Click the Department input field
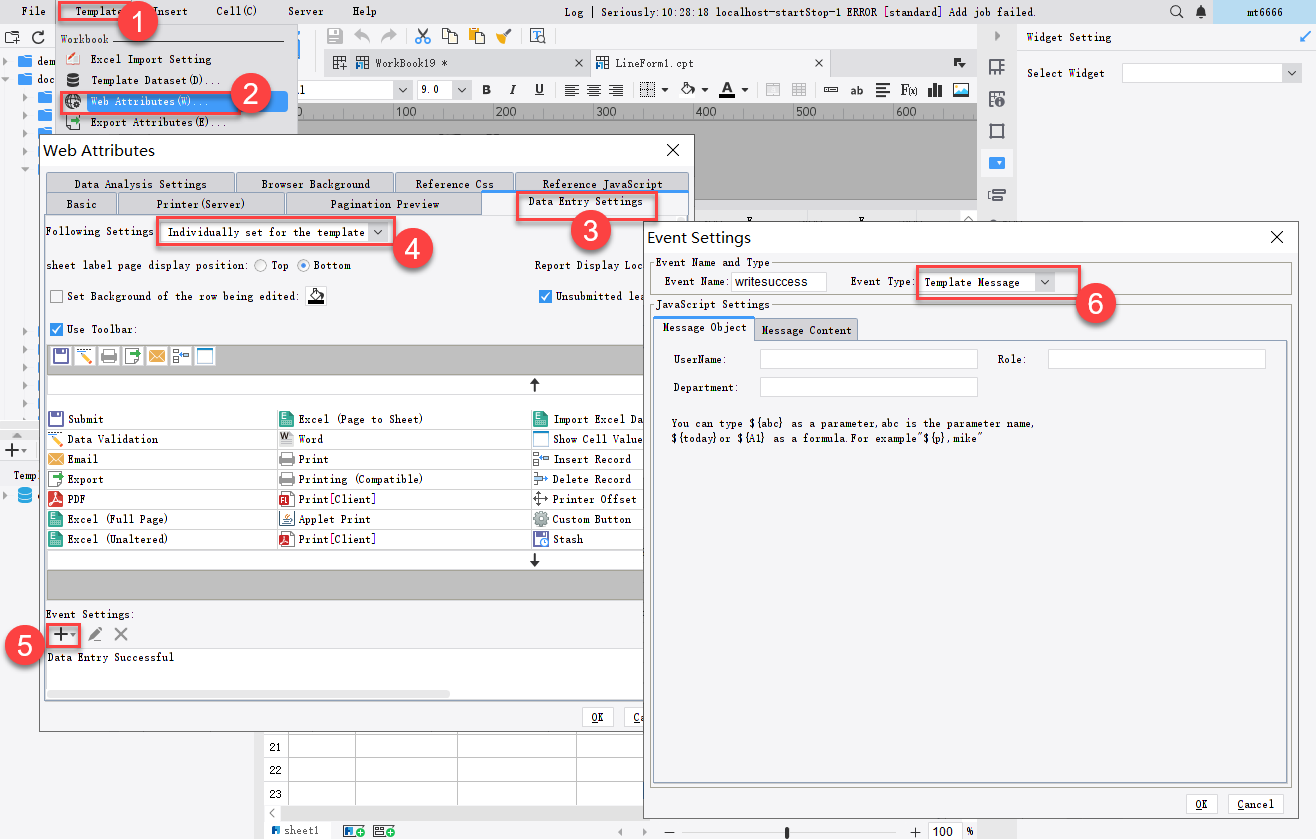 click(x=869, y=387)
